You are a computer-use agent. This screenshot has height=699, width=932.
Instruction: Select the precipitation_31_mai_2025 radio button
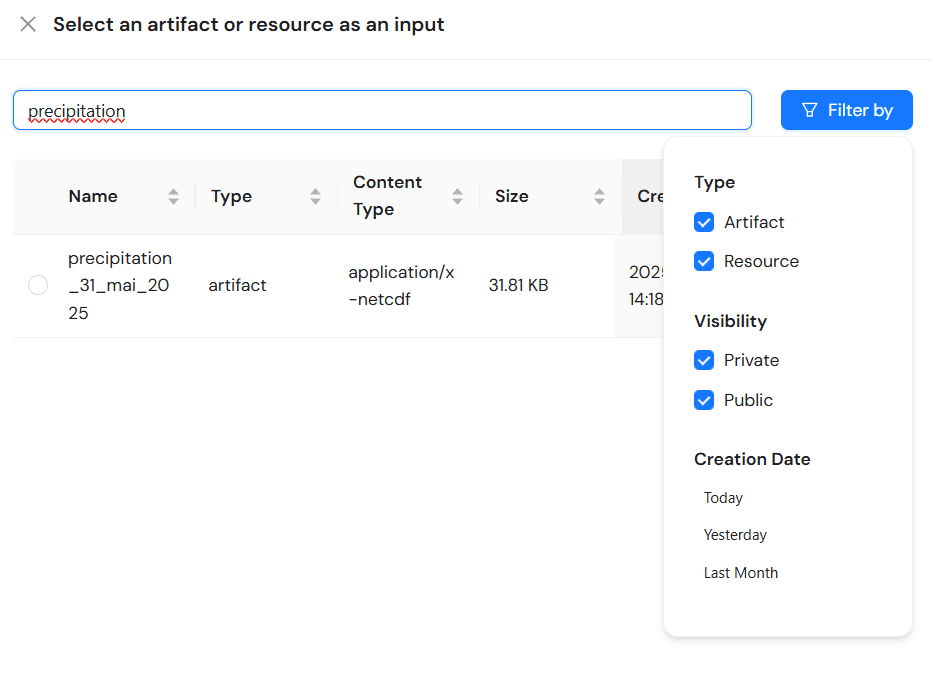[38, 286]
